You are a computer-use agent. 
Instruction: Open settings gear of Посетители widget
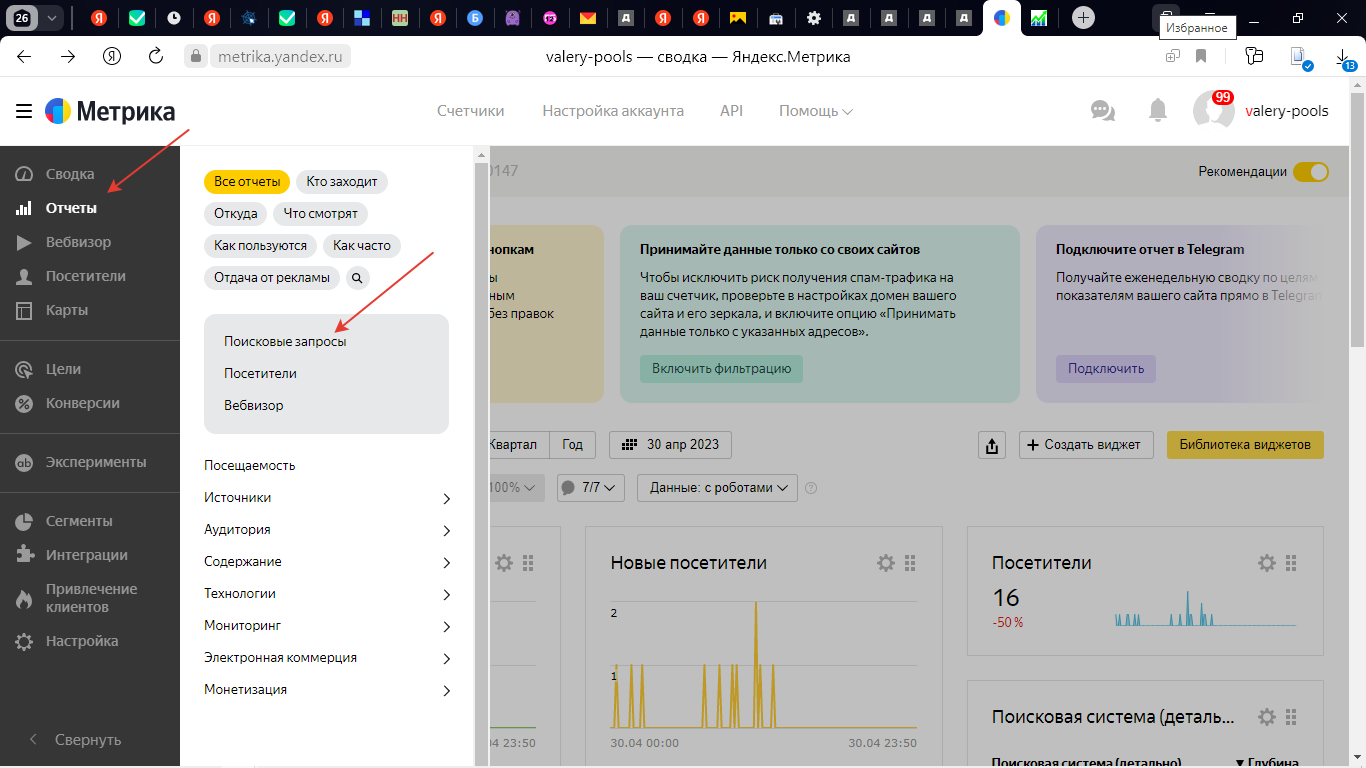coord(1266,563)
